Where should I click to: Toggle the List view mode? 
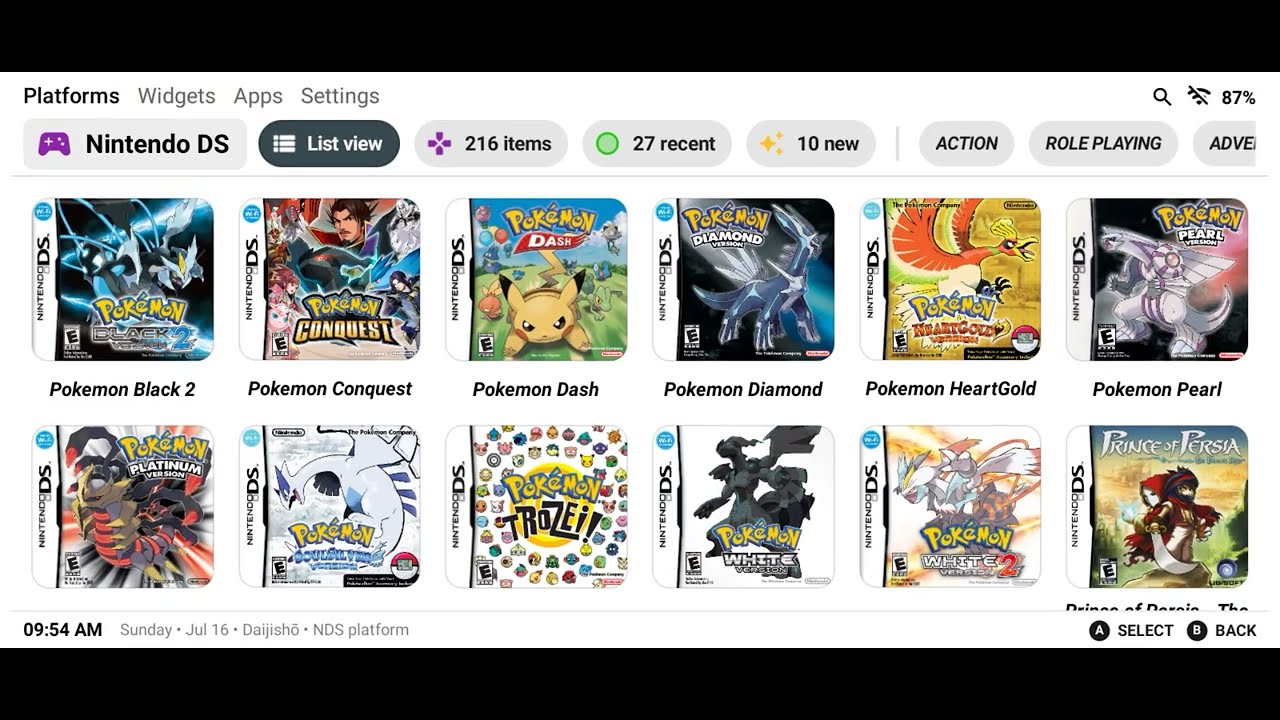[x=329, y=144]
